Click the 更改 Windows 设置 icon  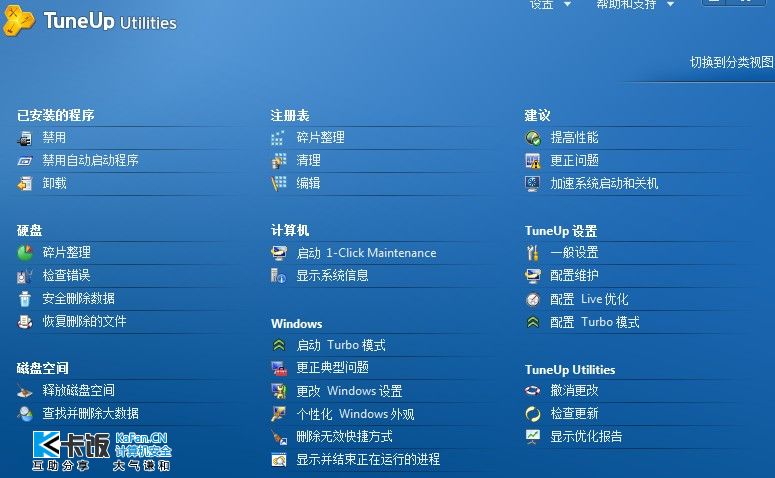[x=279, y=391]
